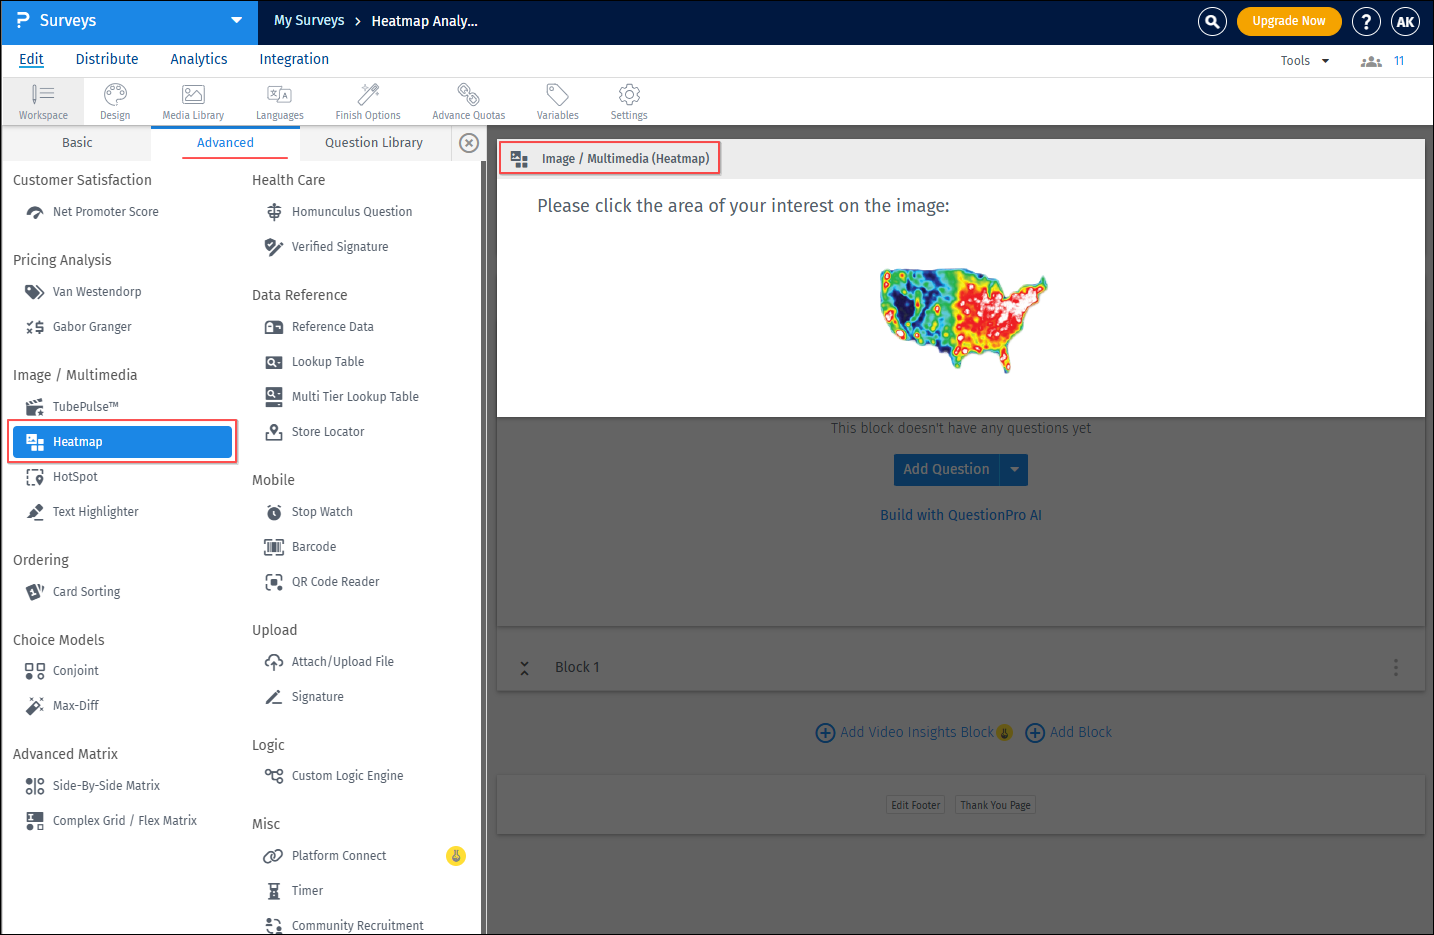1434x935 pixels.
Task: Open the Advance Quotas icon
Action: click(468, 102)
